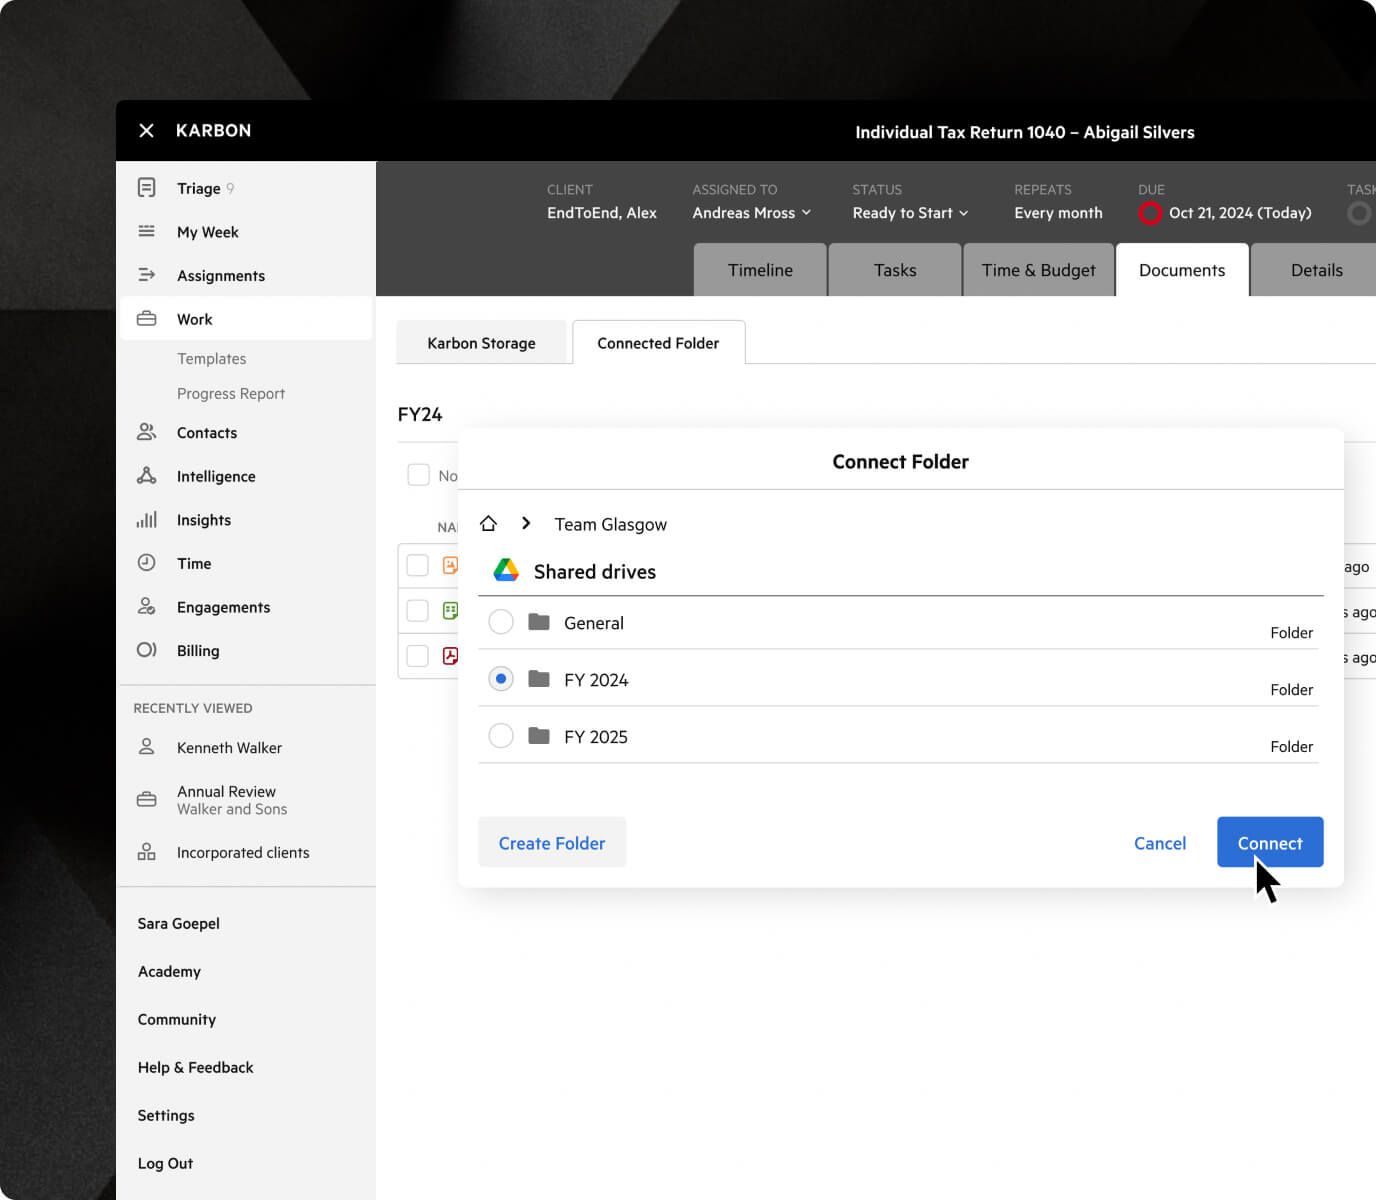Click the Google Drive logo in the dialog
The image size is (1376, 1200).
[x=506, y=569]
